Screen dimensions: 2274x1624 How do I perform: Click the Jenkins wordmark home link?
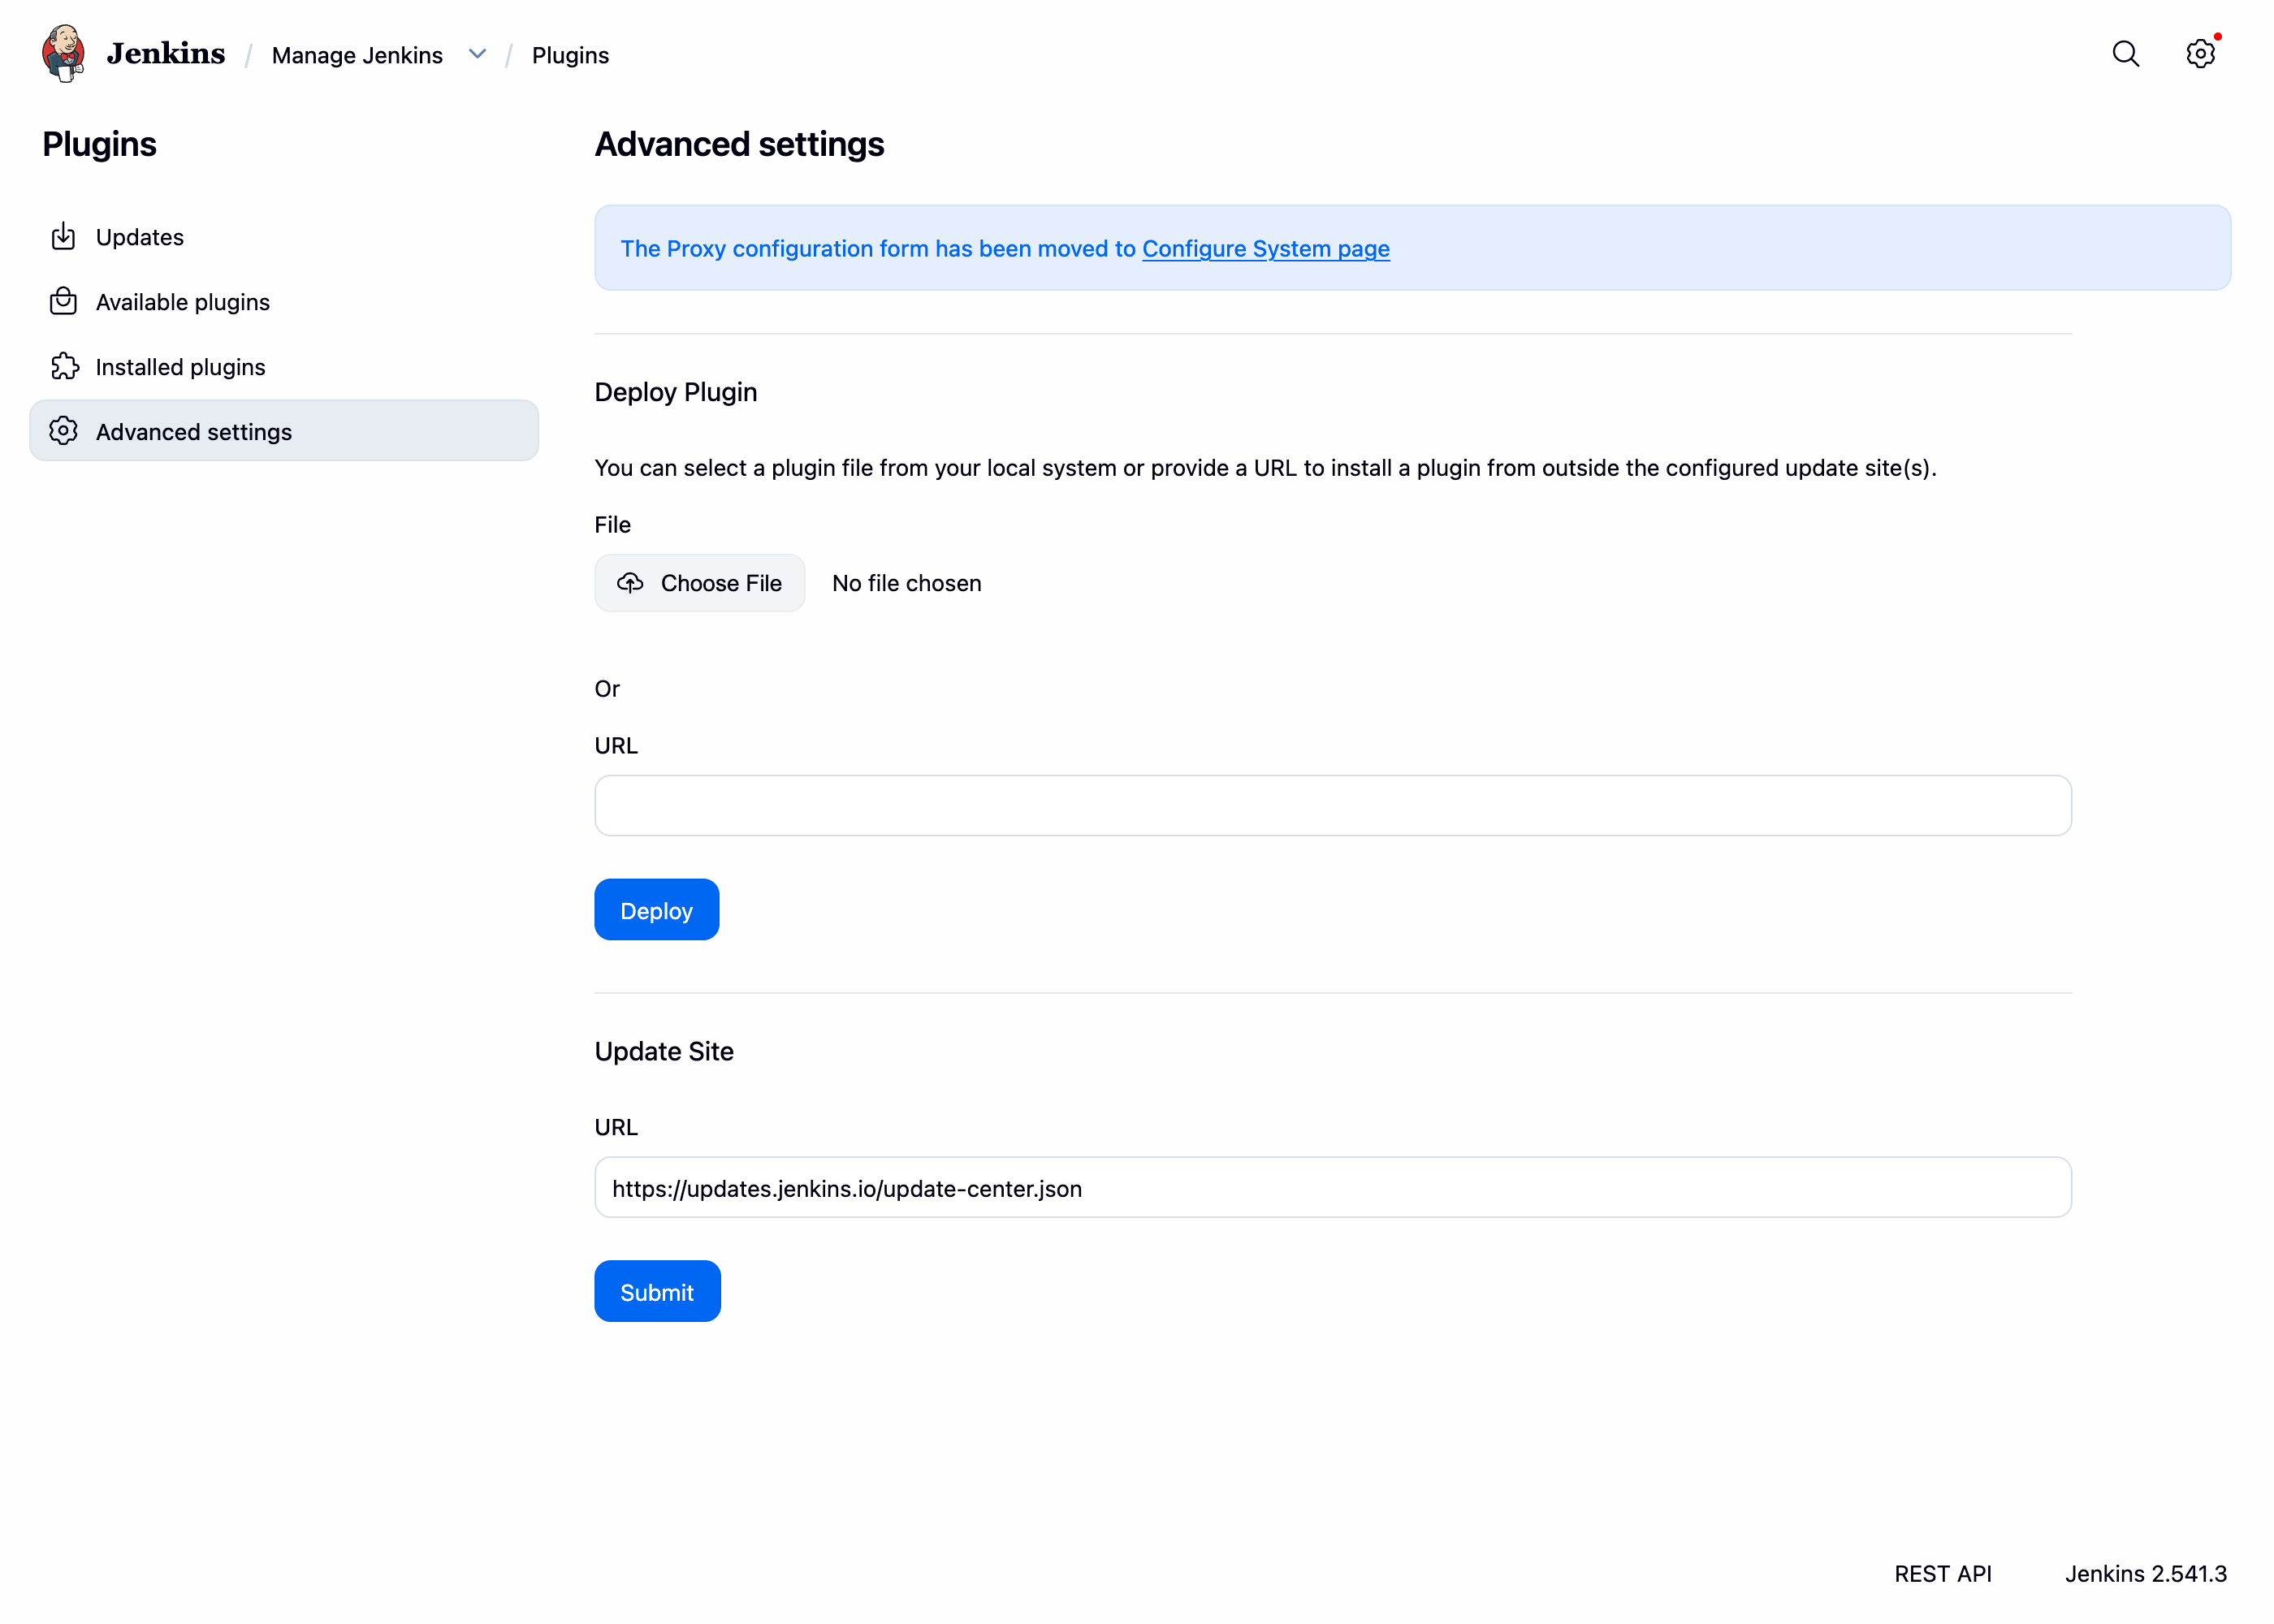[x=166, y=54]
